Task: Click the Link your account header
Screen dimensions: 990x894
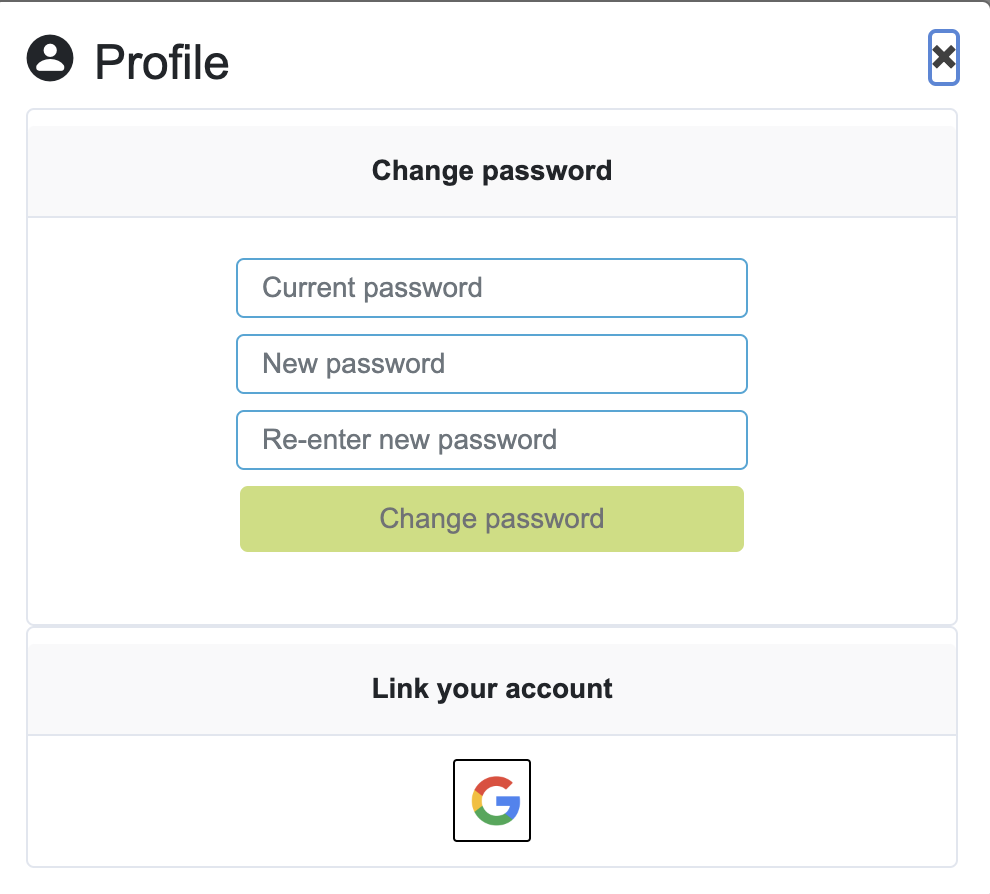Action: point(492,689)
